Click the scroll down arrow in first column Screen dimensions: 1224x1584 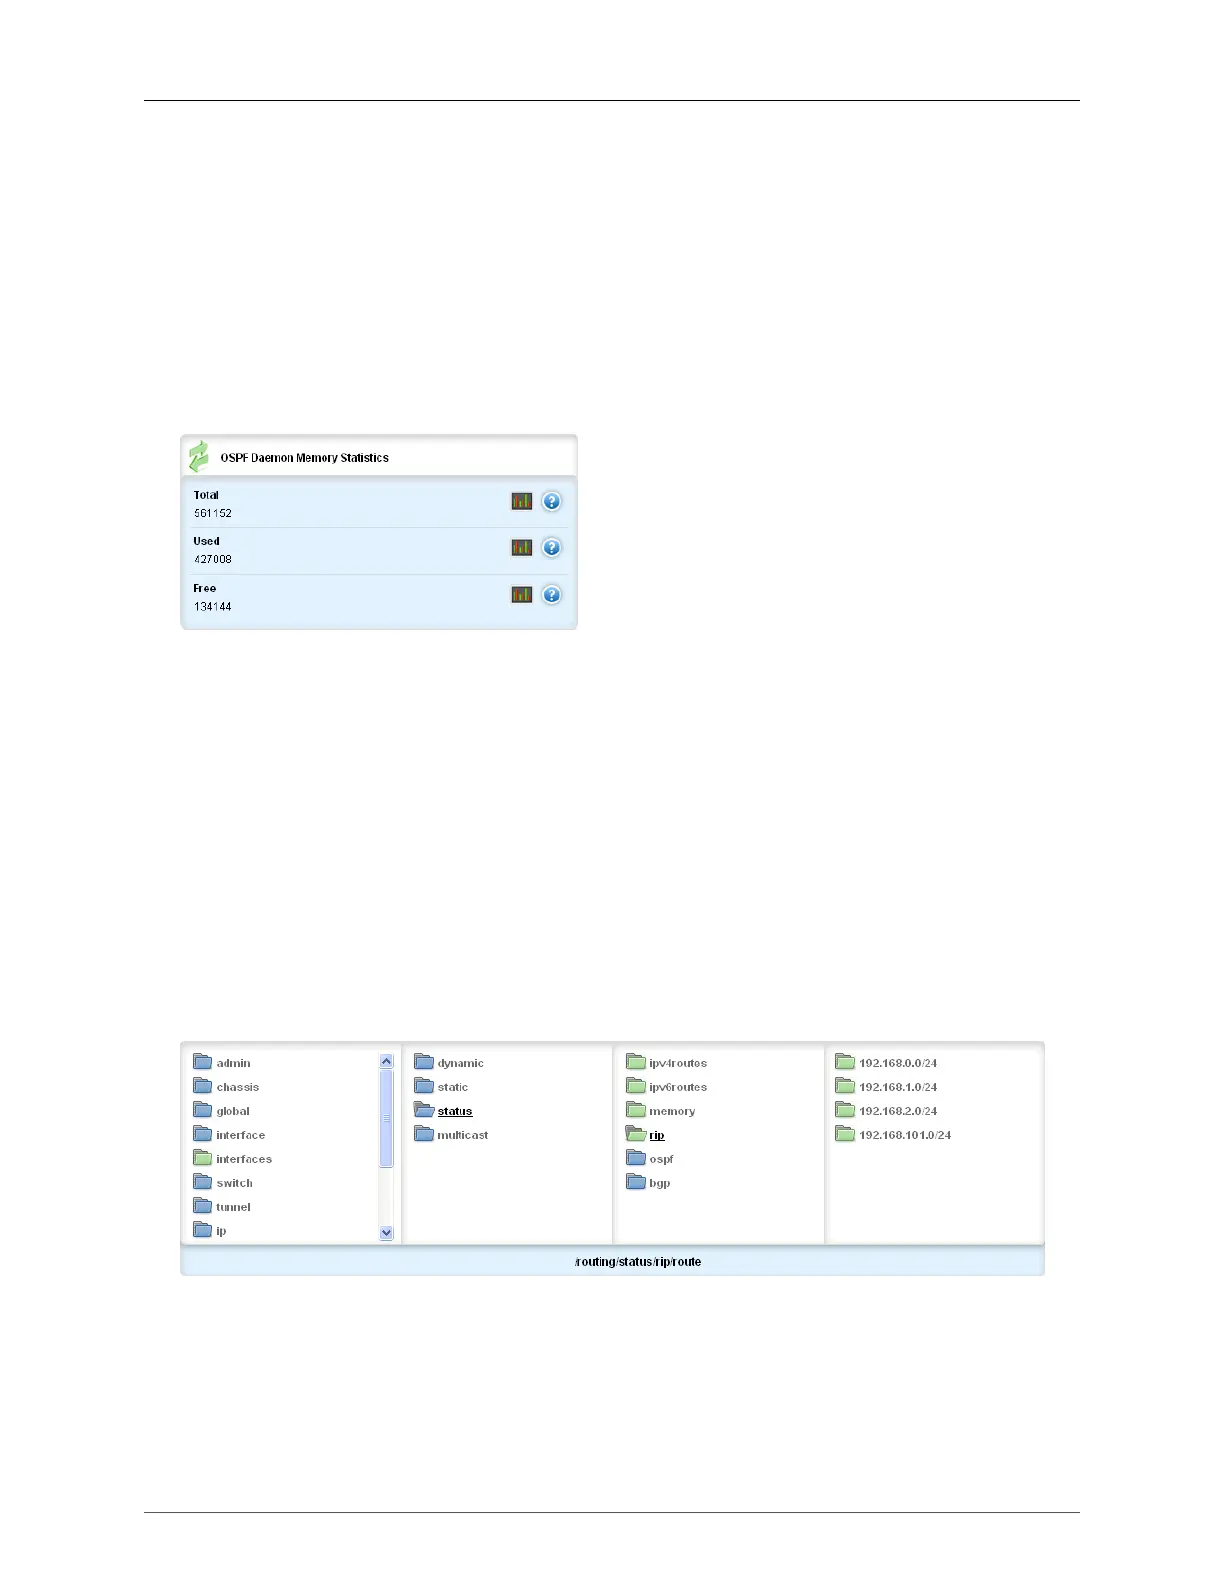(387, 1233)
